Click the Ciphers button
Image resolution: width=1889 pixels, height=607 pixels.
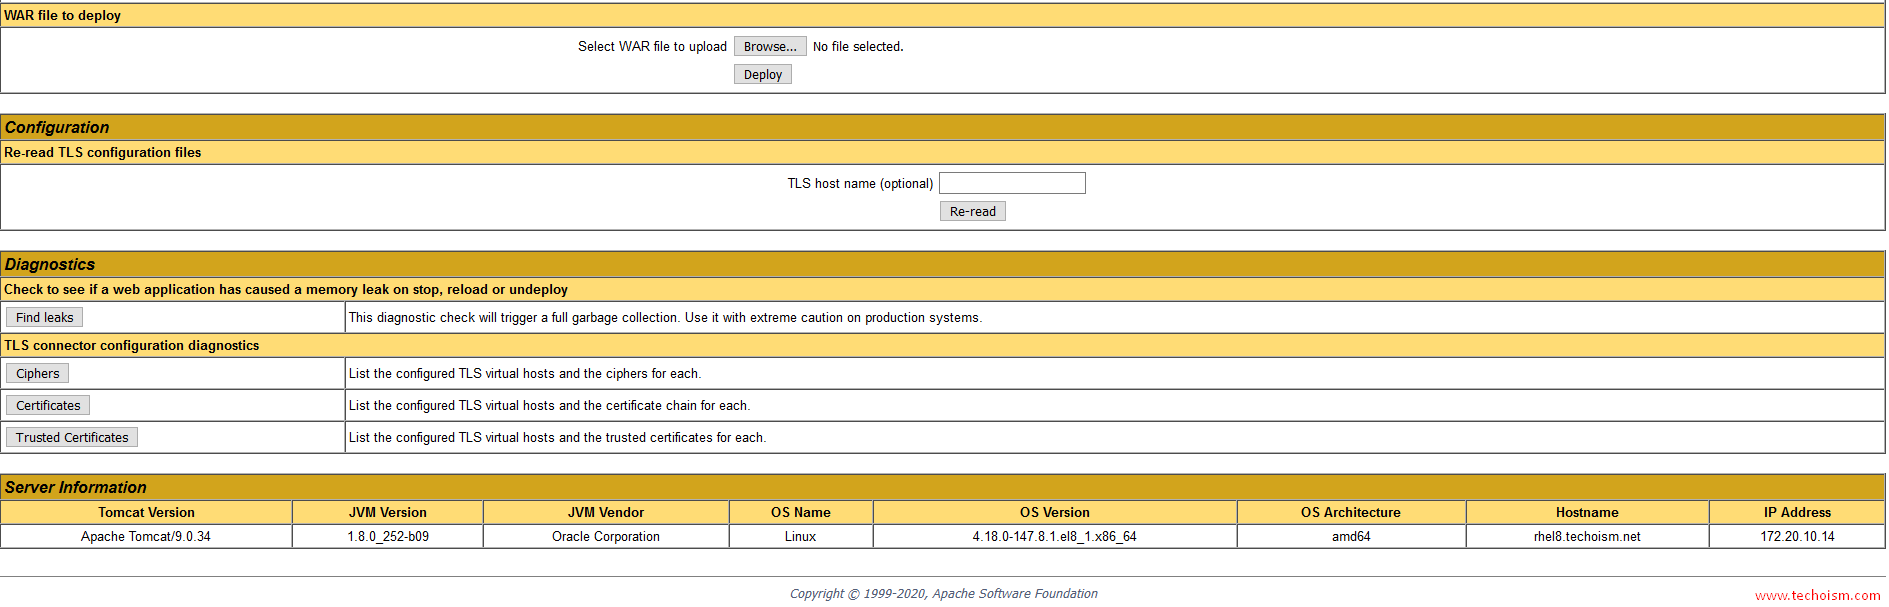38,373
